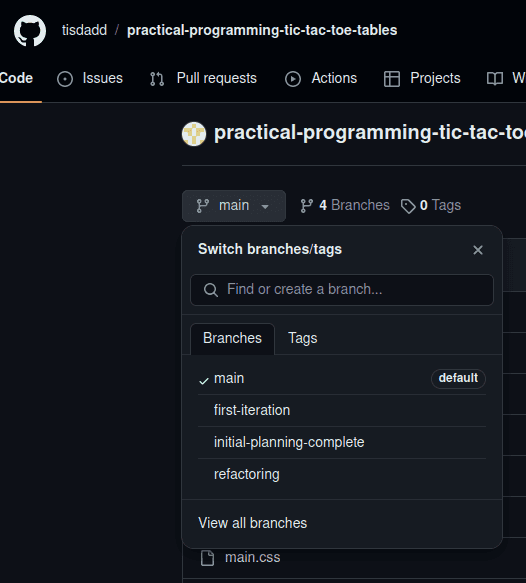This screenshot has width=526, height=583.
Task: Click the tag icon beside 0 Tags
Action: click(408, 206)
